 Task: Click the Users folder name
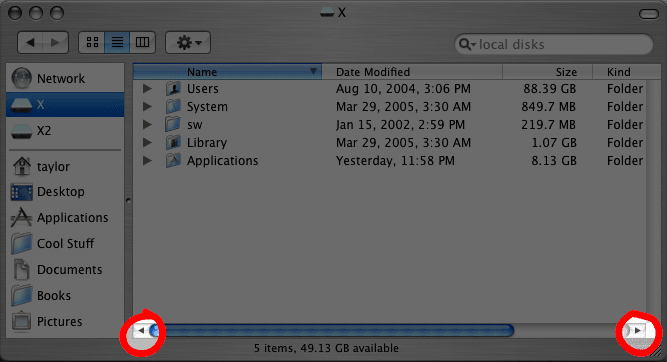[x=203, y=88]
